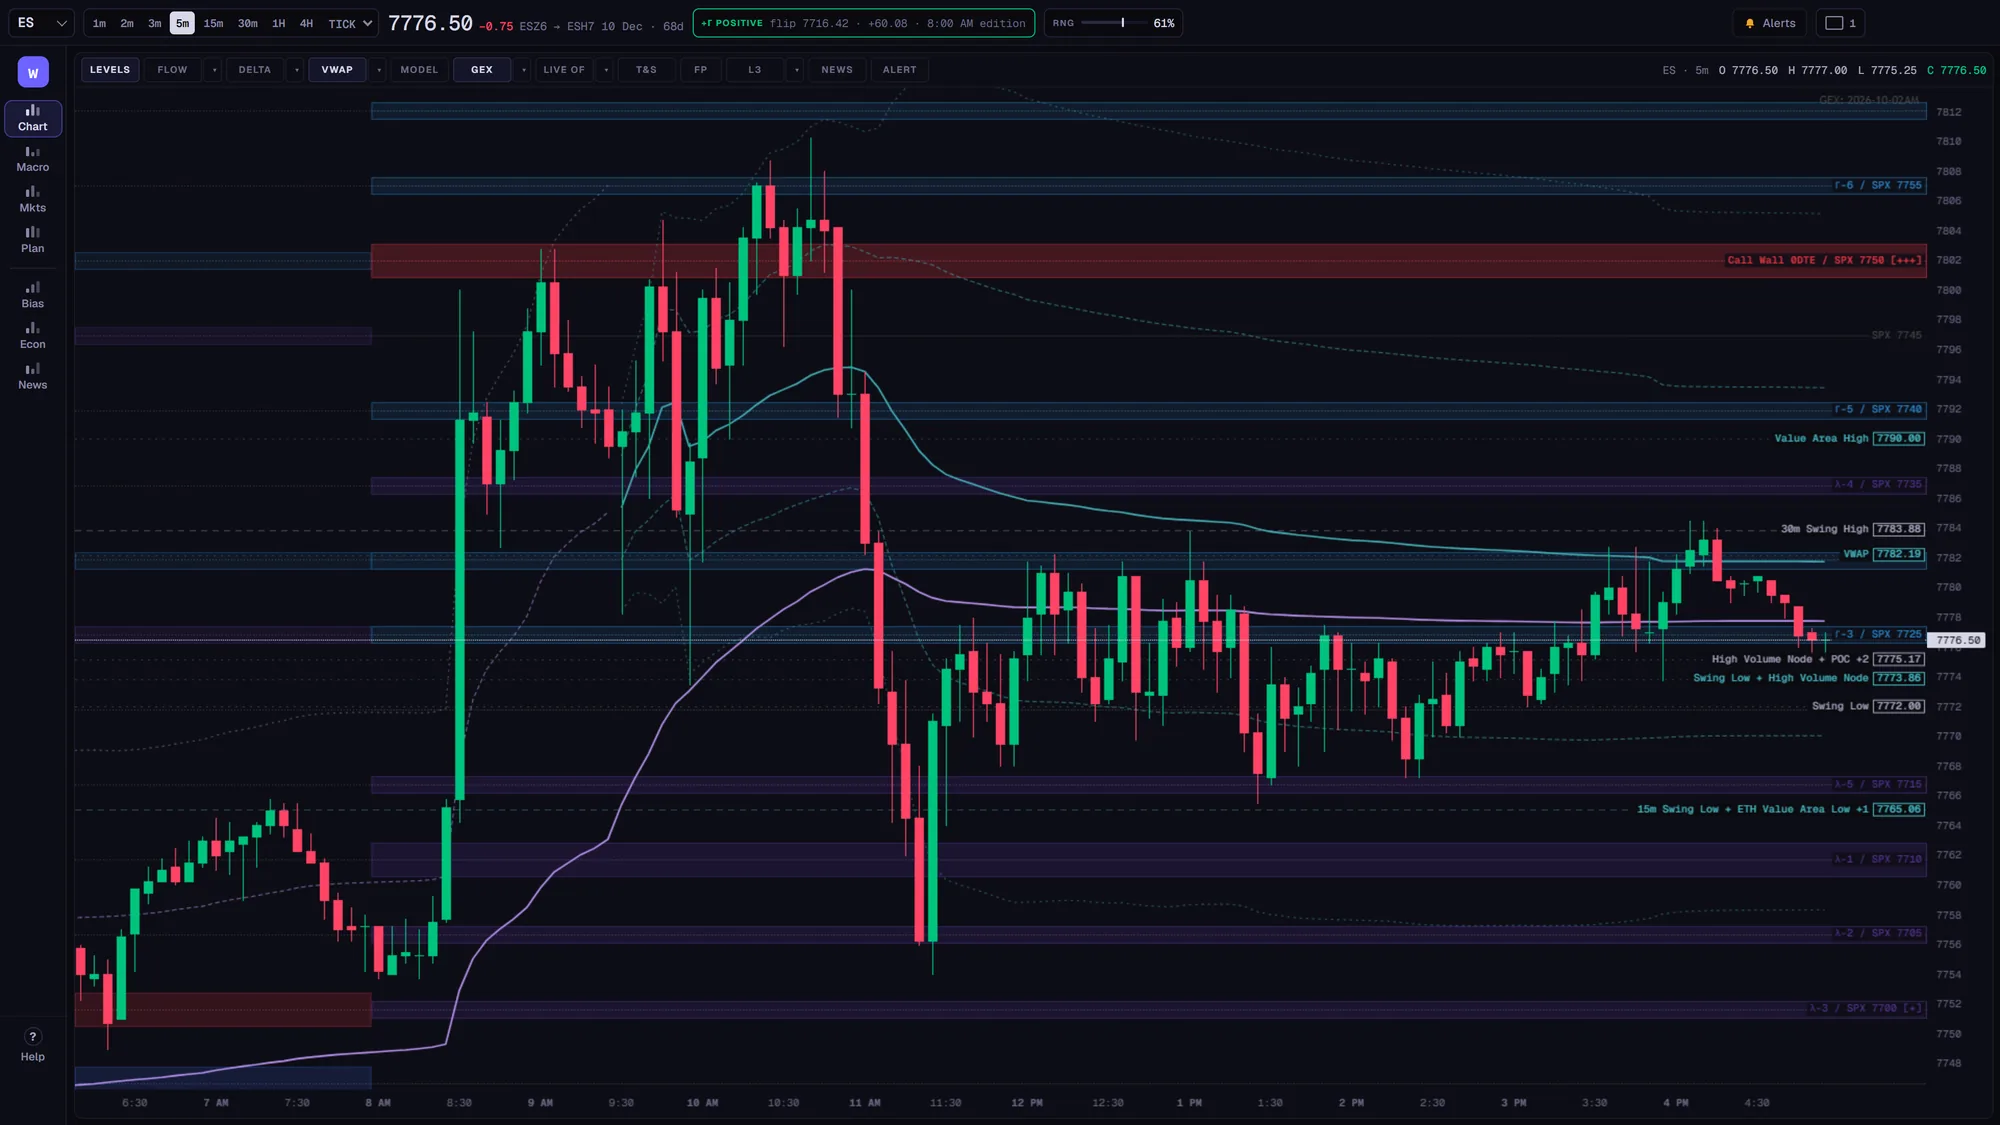This screenshot has height=1125, width=2000.
Task: Open the FP footprint button
Action: tap(700, 70)
